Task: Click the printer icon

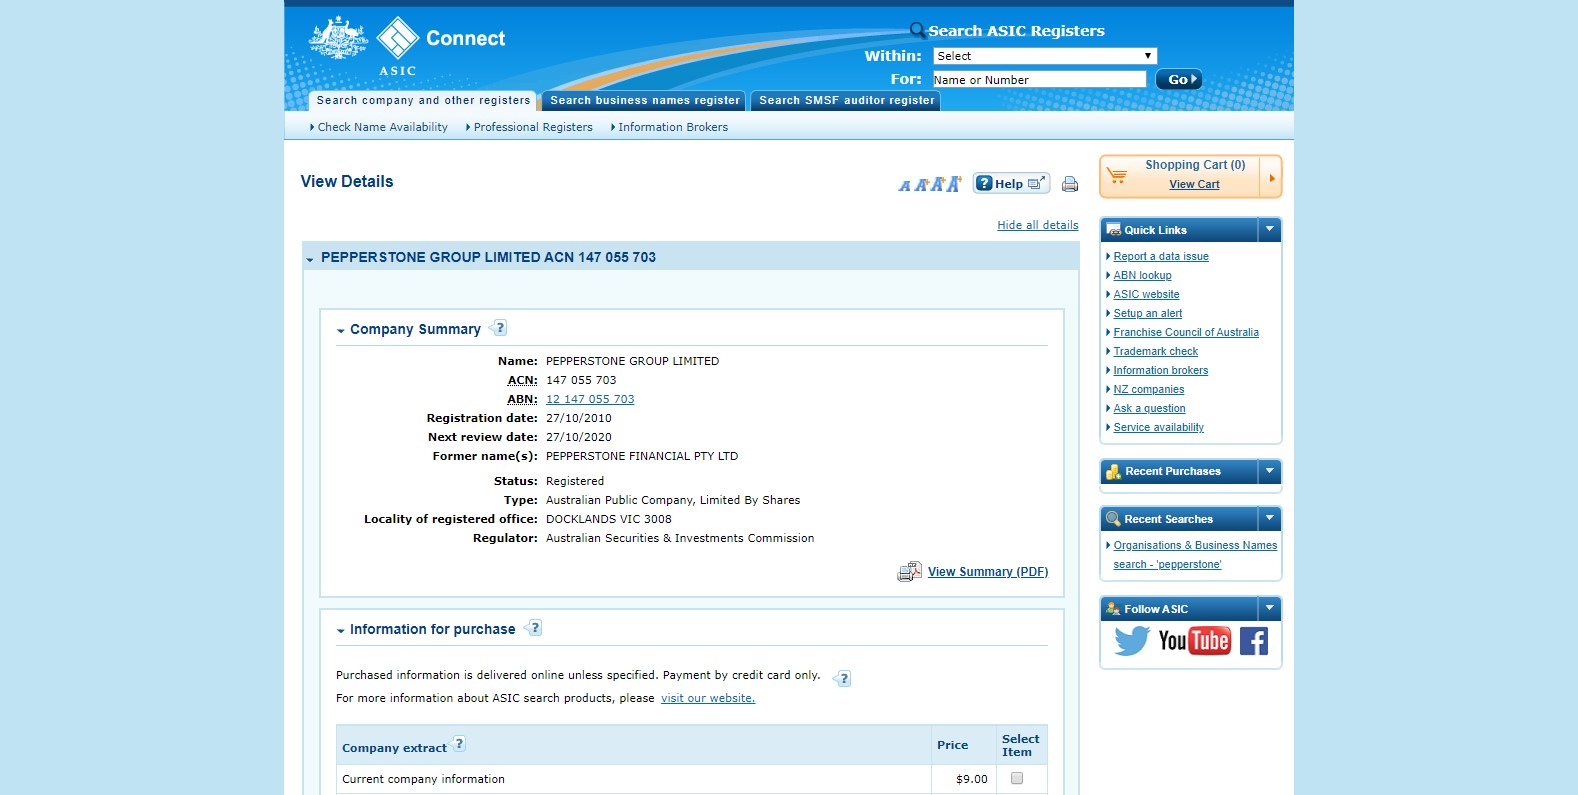Action: [1069, 184]
